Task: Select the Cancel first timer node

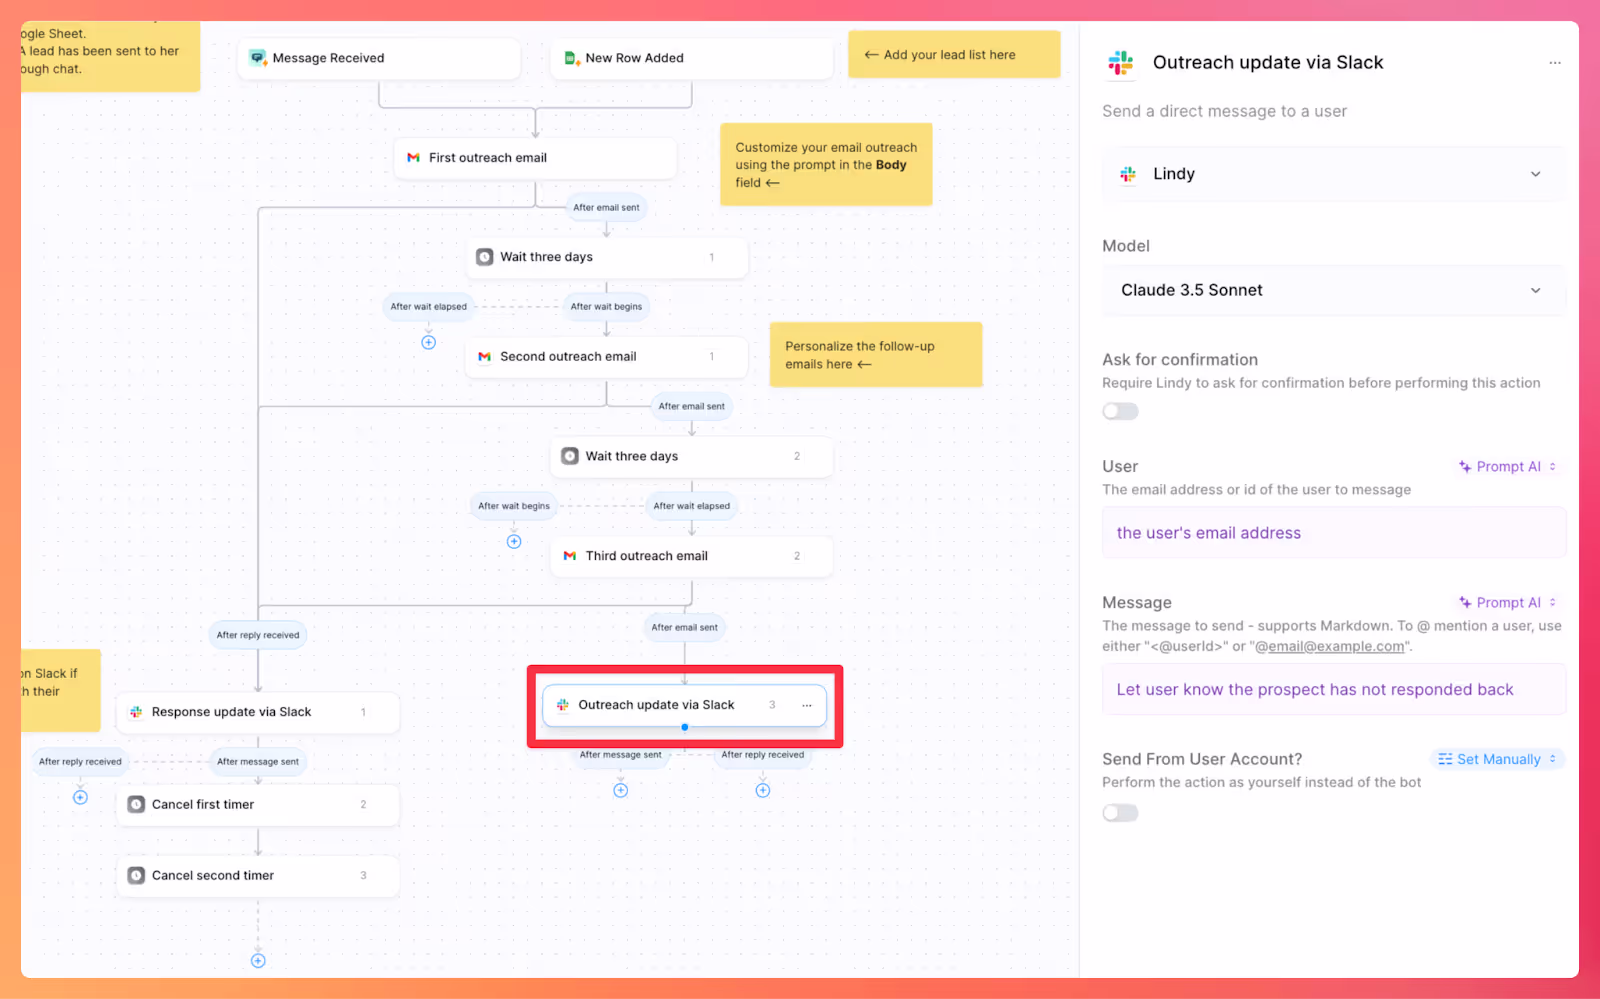Action: (x=258, y=804)
